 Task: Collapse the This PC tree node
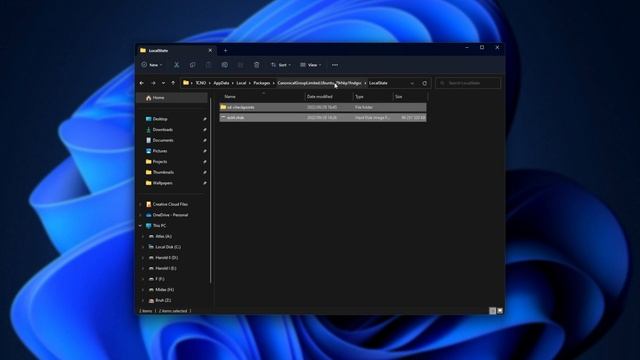[140, 226]
